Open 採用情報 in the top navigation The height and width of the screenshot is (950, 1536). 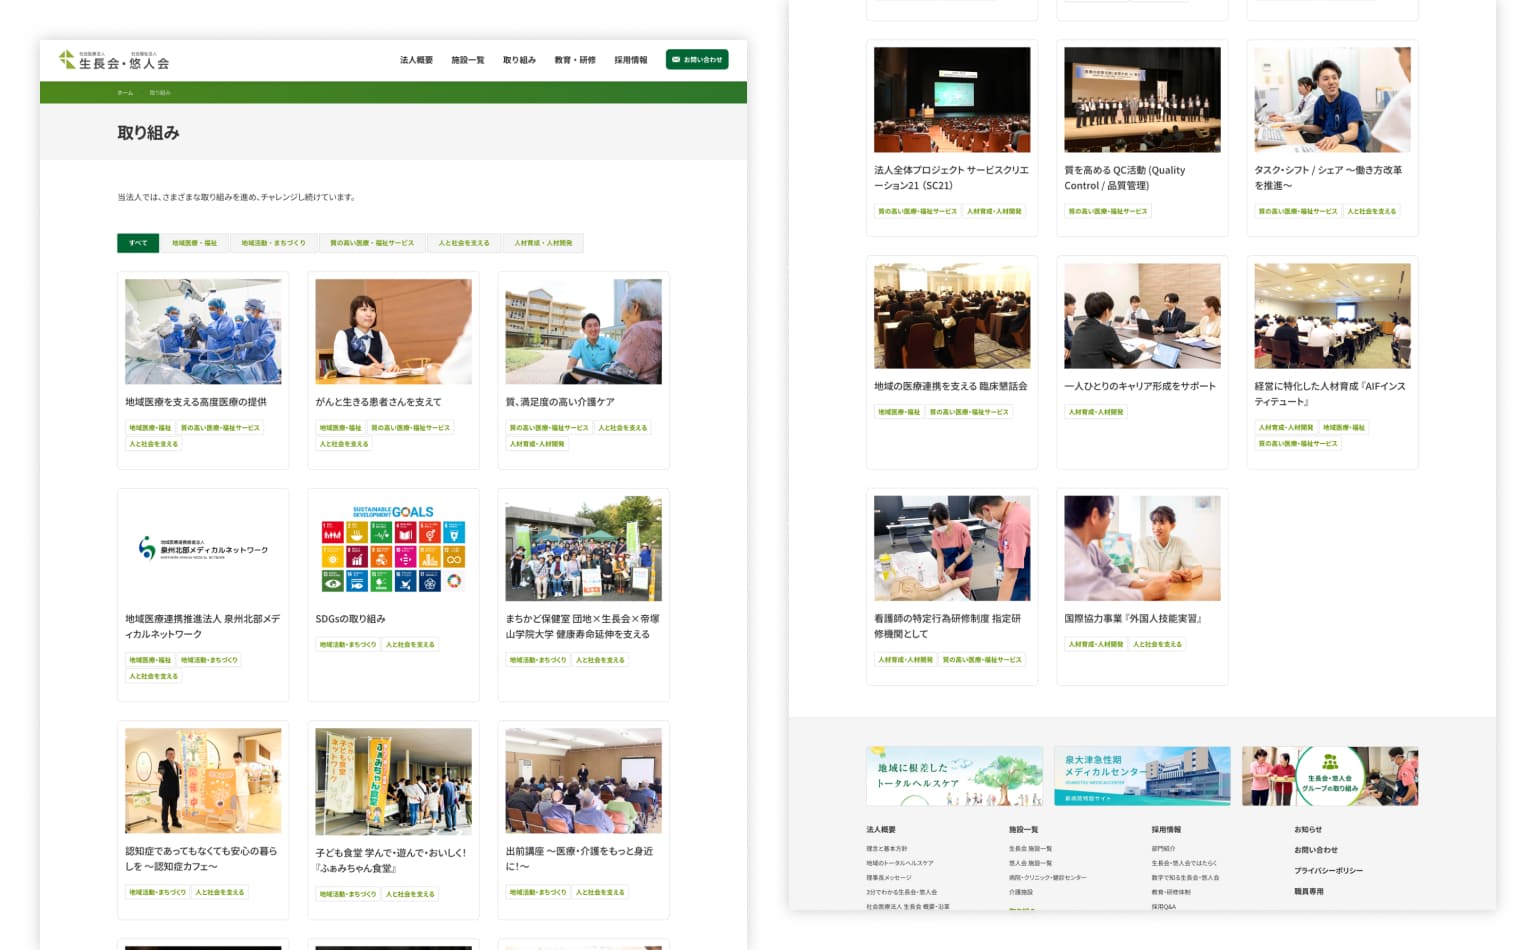(x=630, y=61)
